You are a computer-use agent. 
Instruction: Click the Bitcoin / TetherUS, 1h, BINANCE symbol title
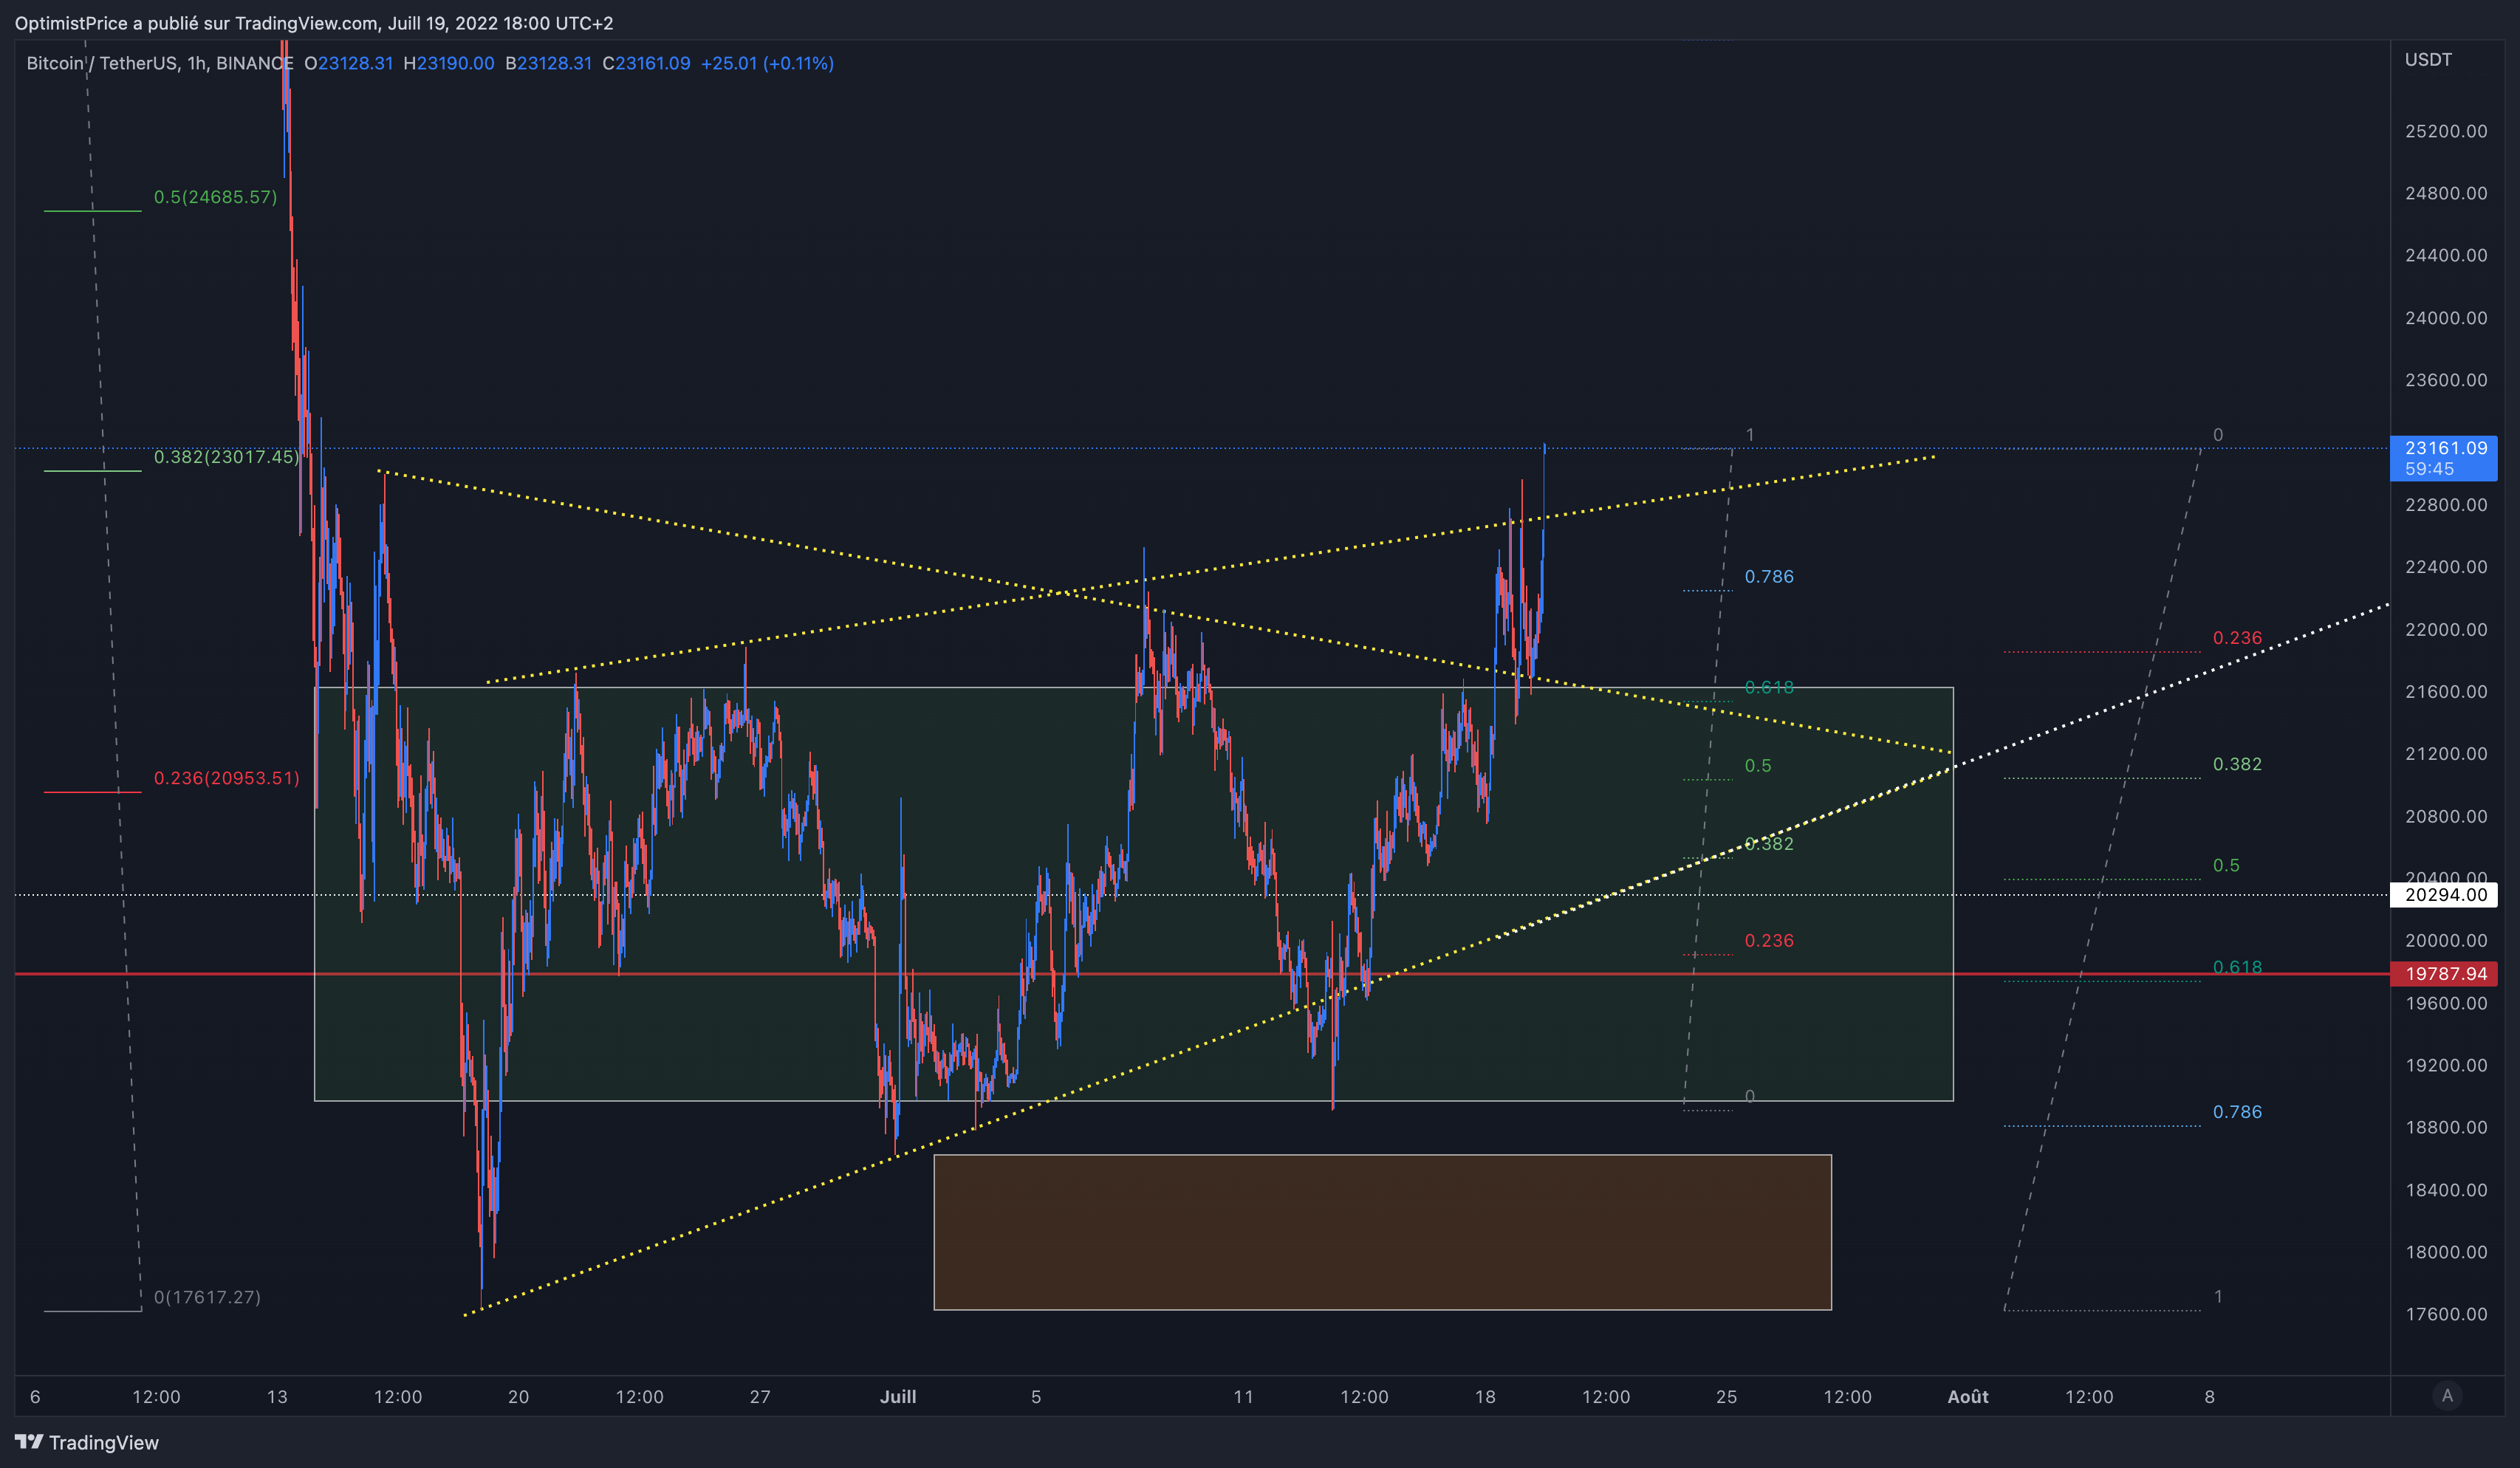160,63
